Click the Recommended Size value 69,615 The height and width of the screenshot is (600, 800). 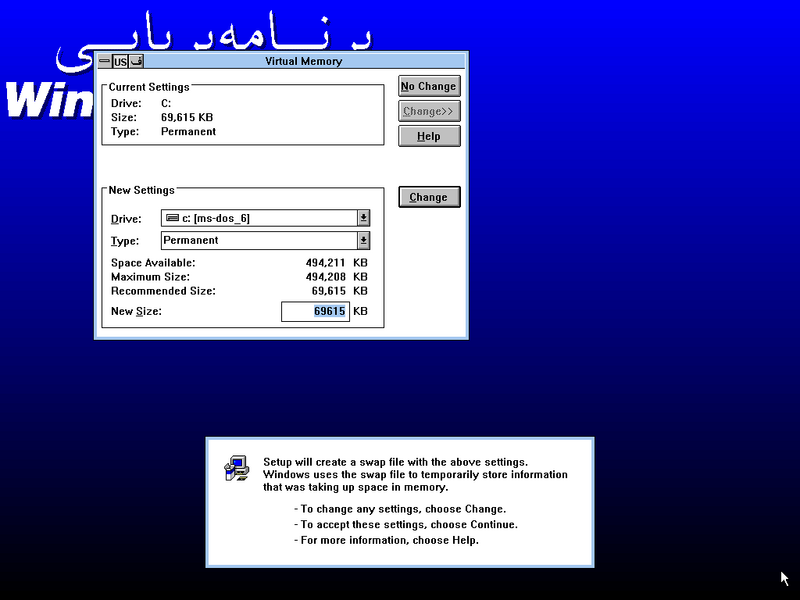pyautogui.click(x=329, y=291)
